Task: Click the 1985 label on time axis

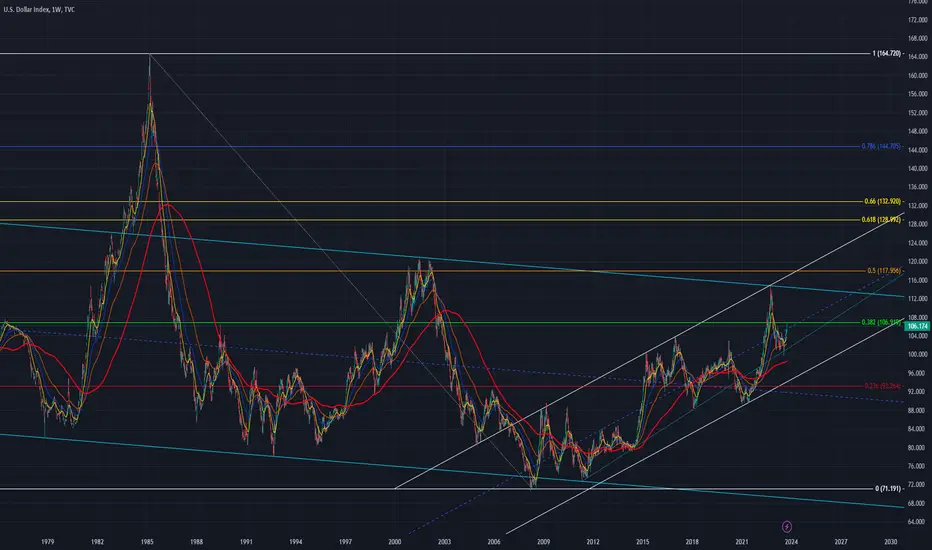Action: [147, 542]
